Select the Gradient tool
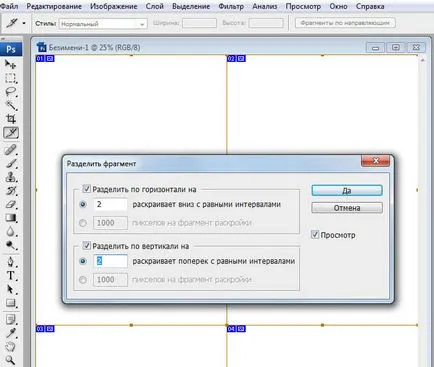This screenshot has width=434, height=367. coord(11,218)
